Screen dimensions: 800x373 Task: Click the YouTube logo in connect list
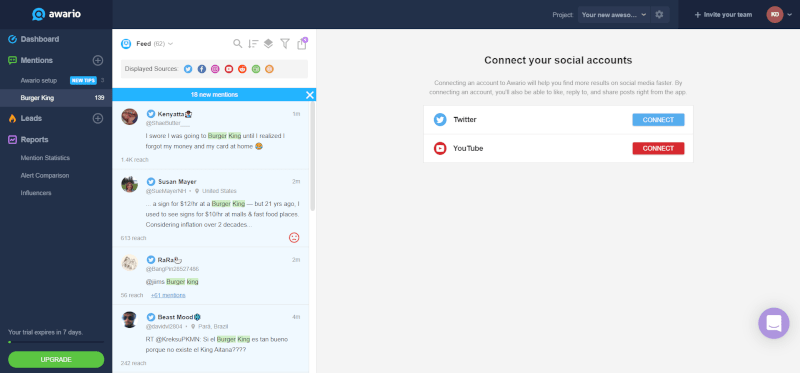[440, 148]
